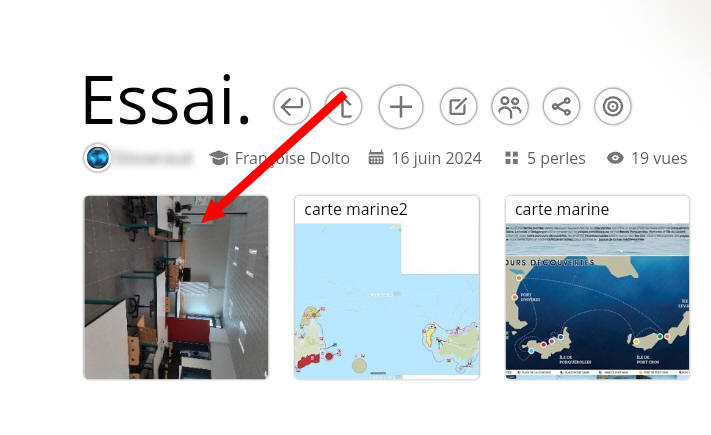Open the team members icon
Image resolution: width=711 pixels, height=435 pixels.
[x=510, y=107]
